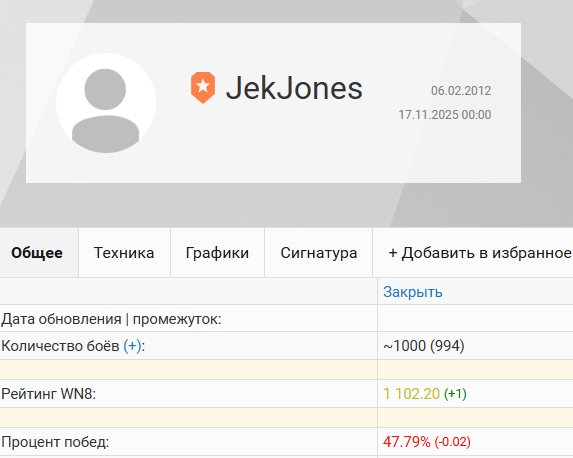Click the red (-0.02) win rate change
Screen dimensions: 573x458
click(x=452, y=442)
